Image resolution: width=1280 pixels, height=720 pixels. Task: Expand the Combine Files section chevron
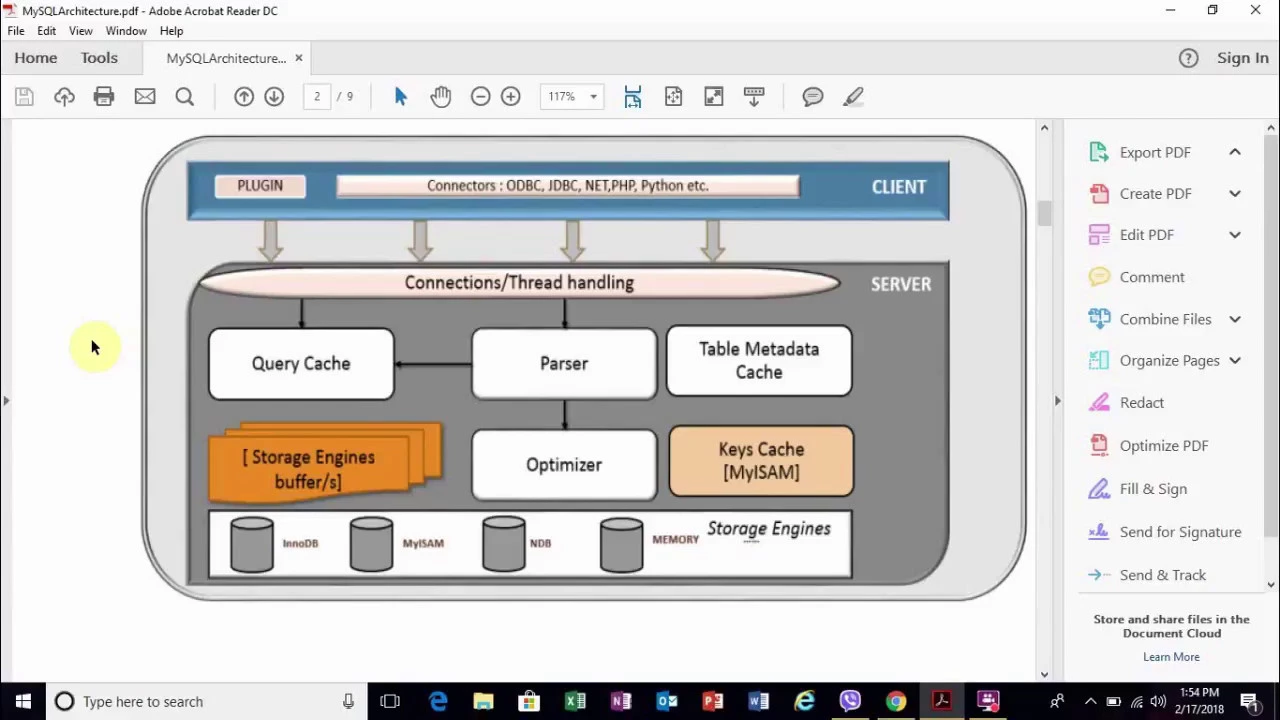(x=1235, y=319)
